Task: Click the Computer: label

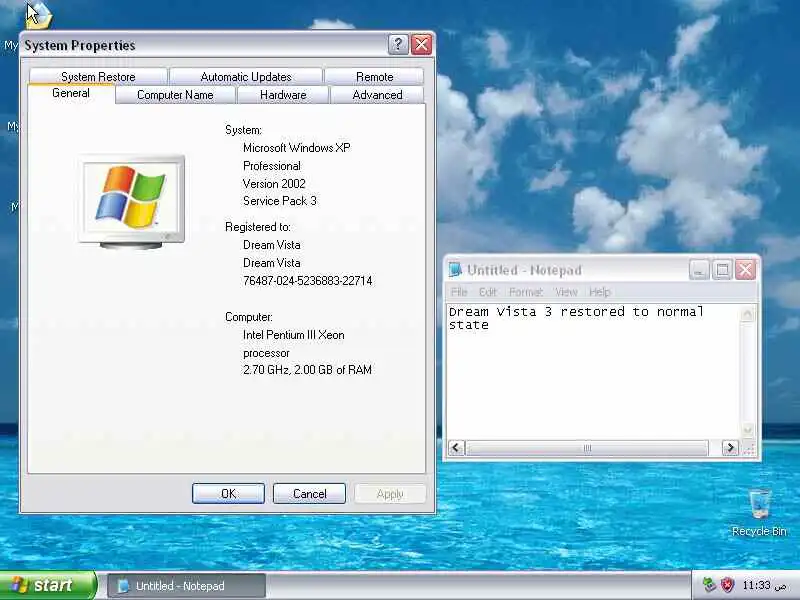Action: [x=248, y=317]
